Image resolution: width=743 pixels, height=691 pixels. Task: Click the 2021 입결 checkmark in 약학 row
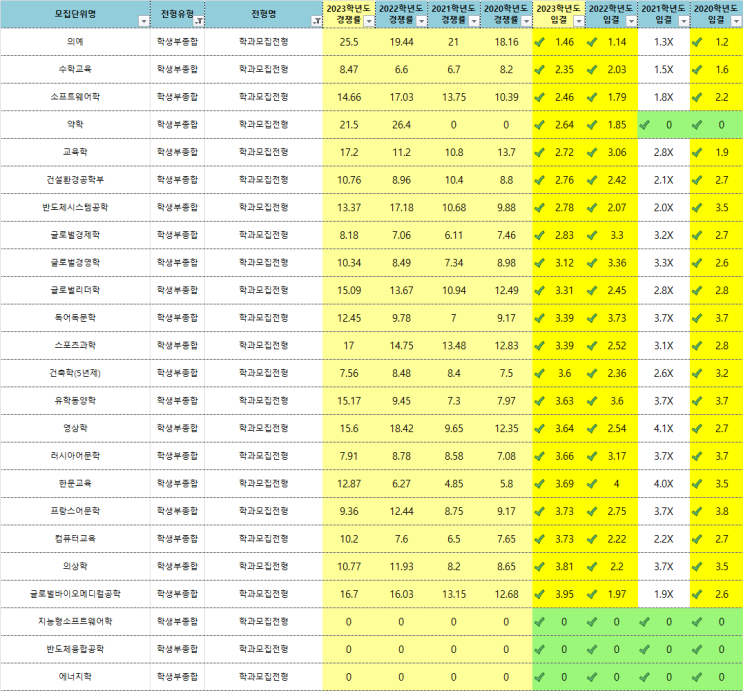click(644, 126)
